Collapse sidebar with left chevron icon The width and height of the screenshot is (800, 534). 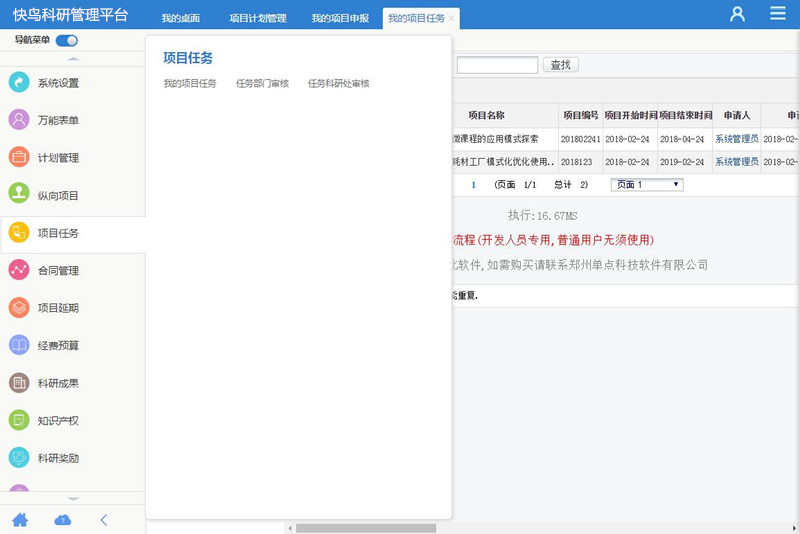[x=104, y=520]
